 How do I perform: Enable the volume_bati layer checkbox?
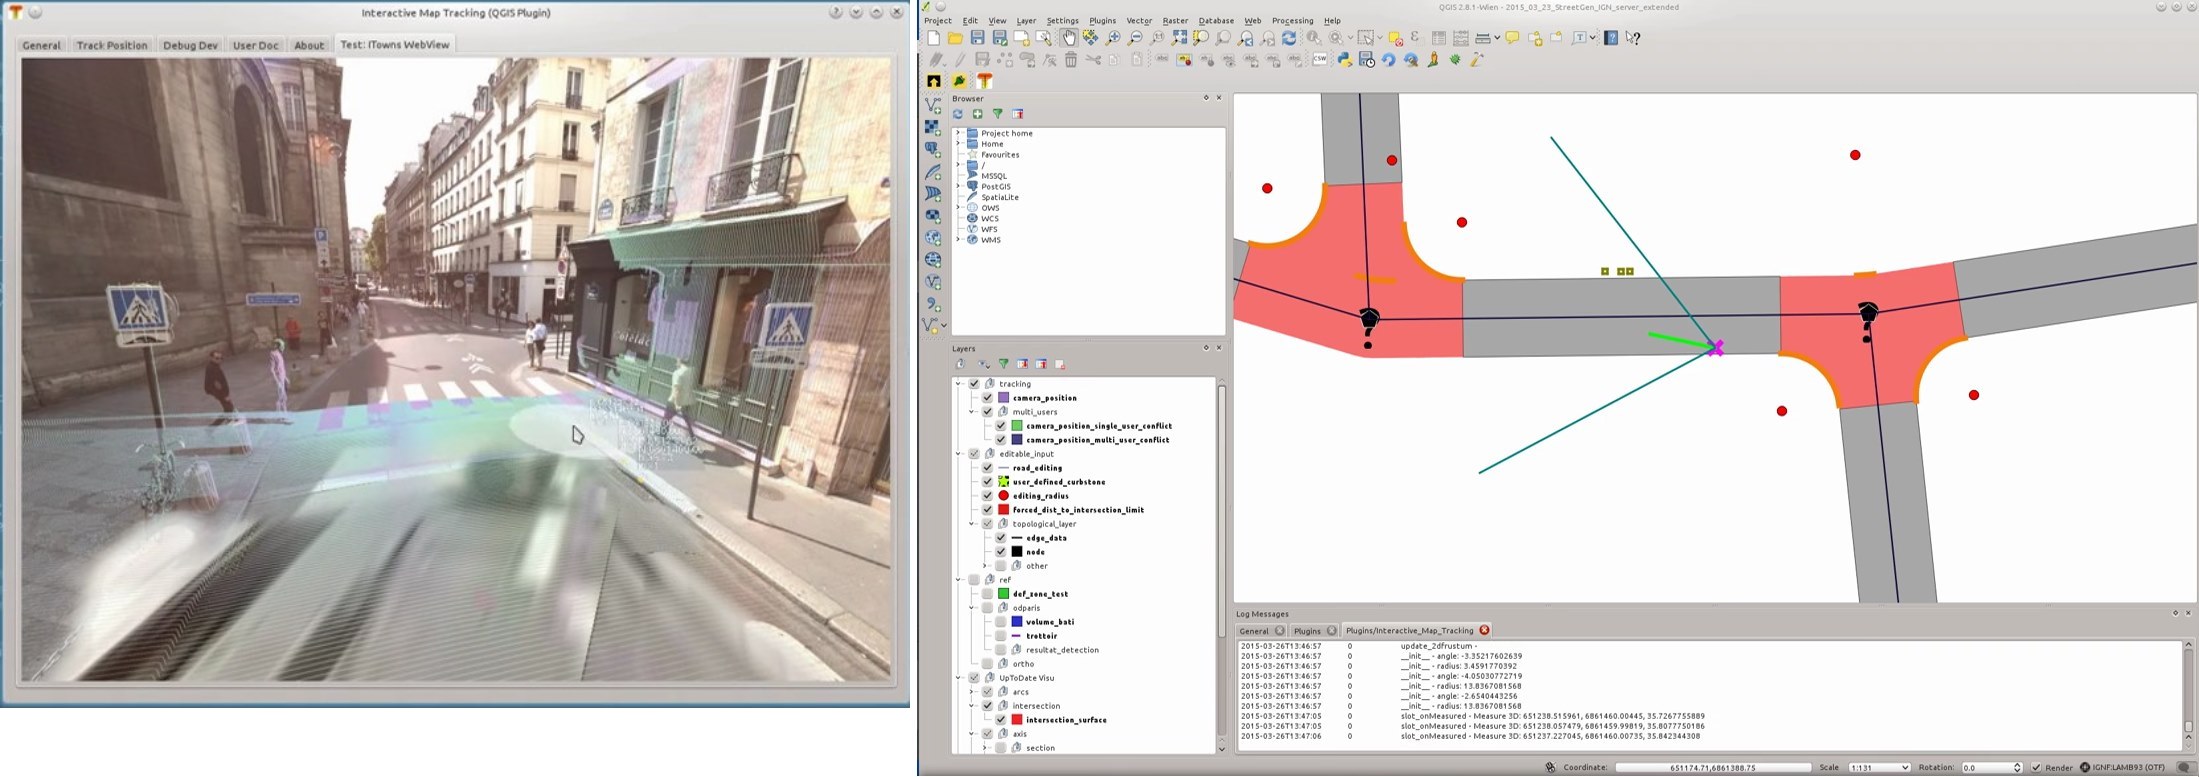(x=1000, y=622)
